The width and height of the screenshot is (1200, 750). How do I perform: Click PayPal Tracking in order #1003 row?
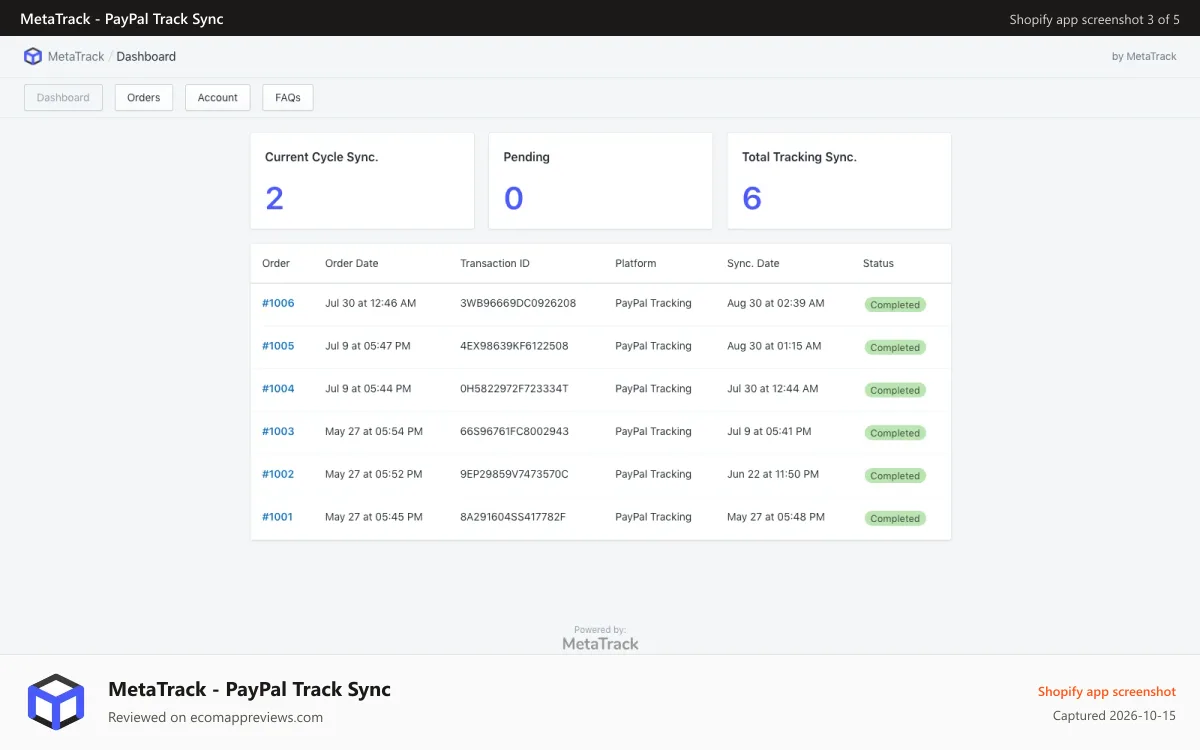[653, 432]
